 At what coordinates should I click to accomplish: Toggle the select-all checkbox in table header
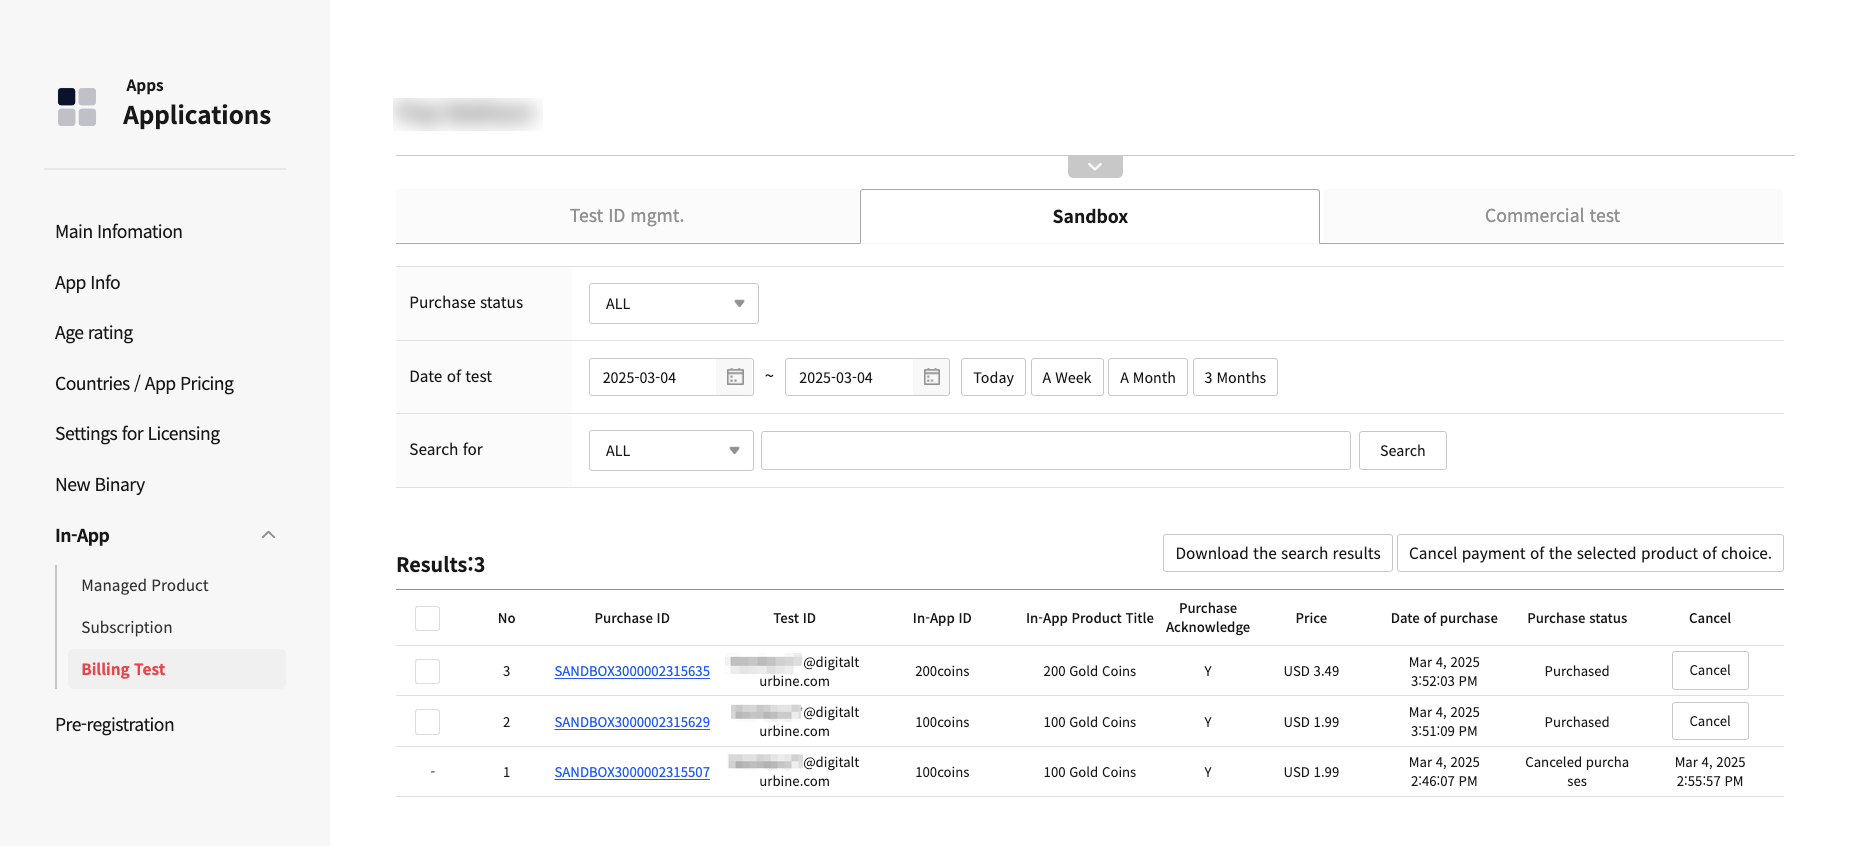[x=427, y=618]
